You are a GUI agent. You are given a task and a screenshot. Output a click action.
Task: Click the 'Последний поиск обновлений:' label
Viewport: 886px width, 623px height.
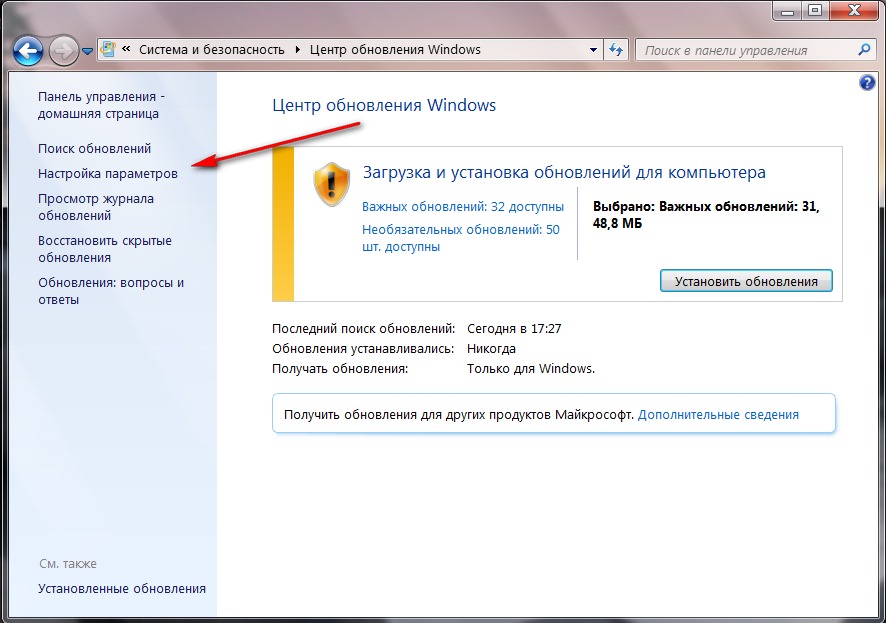(x=363, y=328)
